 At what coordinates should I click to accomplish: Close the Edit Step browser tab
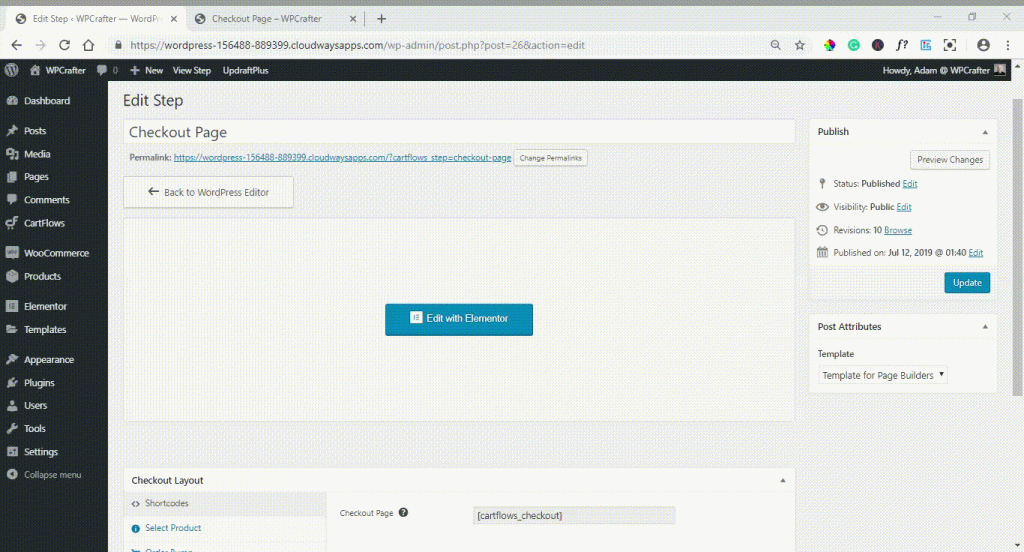(174, 19)
